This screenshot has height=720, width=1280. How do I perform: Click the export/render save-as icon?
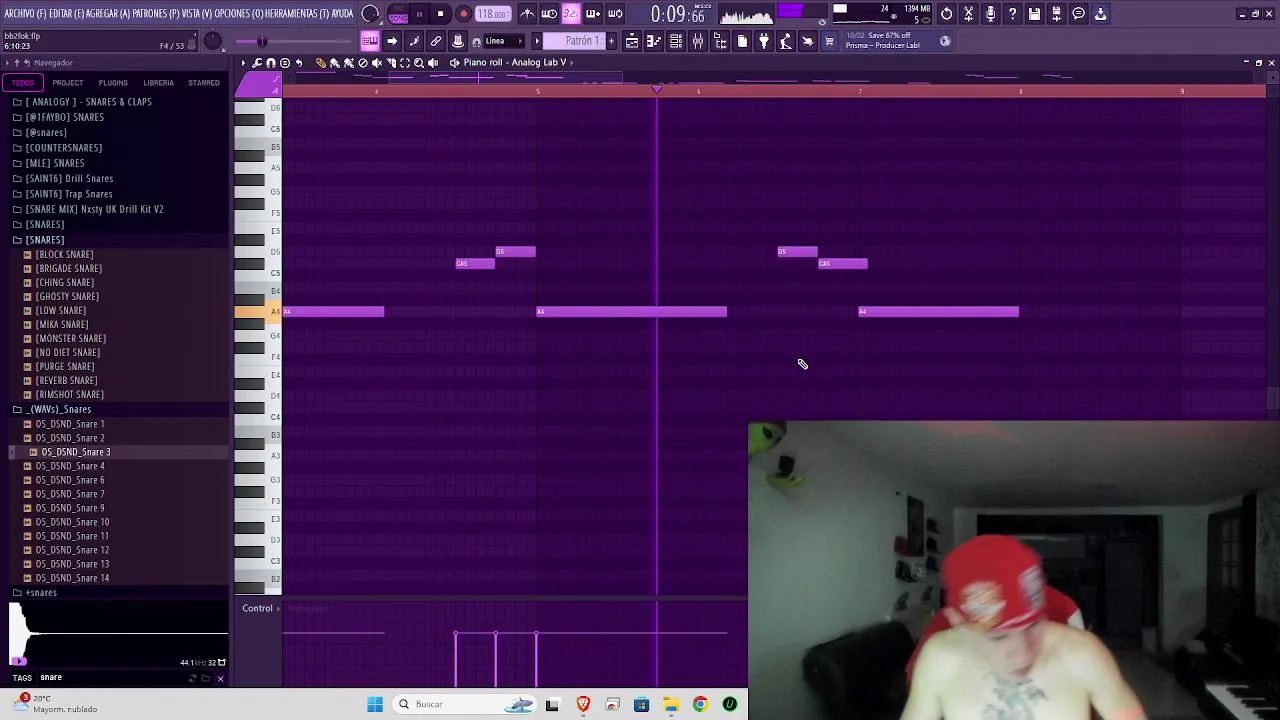tap(1056, 14)
